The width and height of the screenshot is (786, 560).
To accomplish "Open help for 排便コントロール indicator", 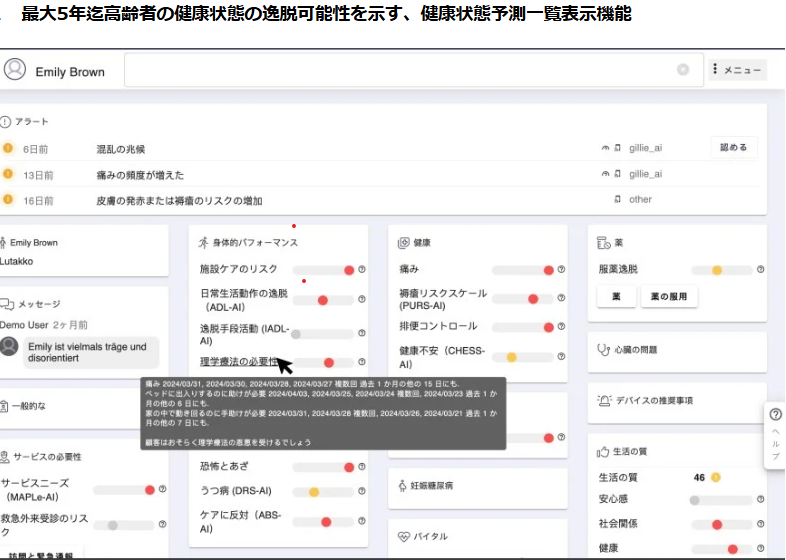I will [561, 326].
